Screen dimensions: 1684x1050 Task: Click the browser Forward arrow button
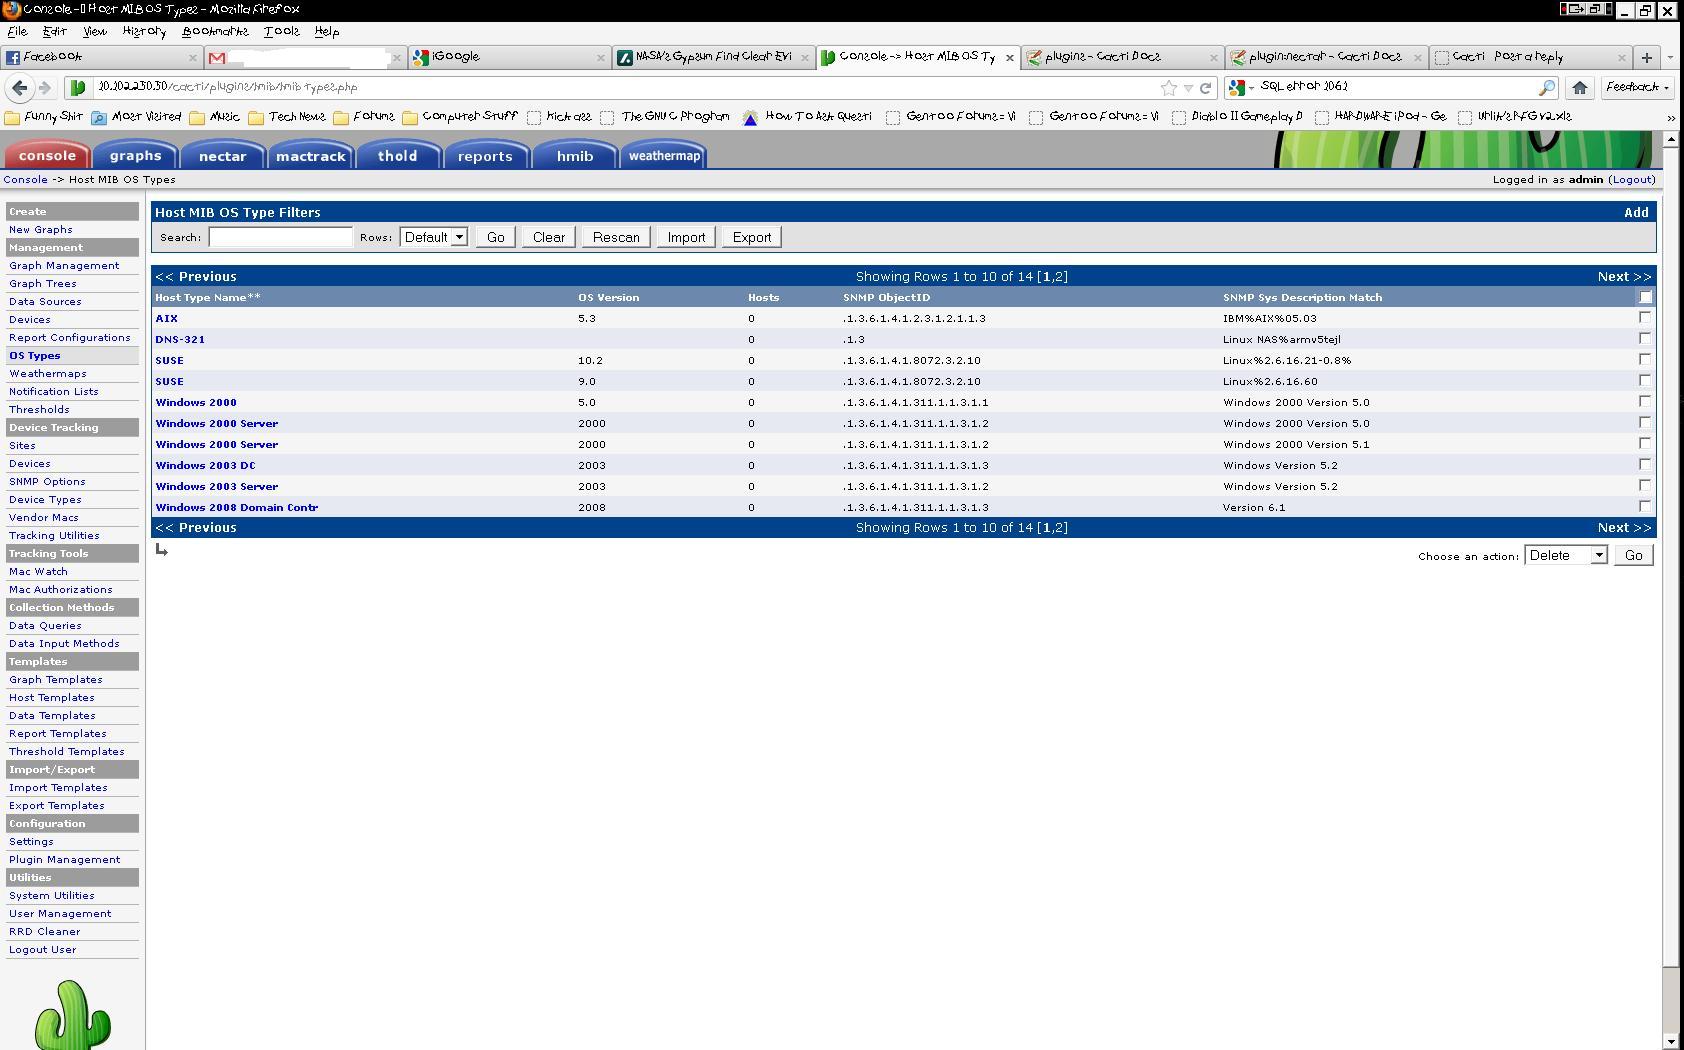[45, 88]
